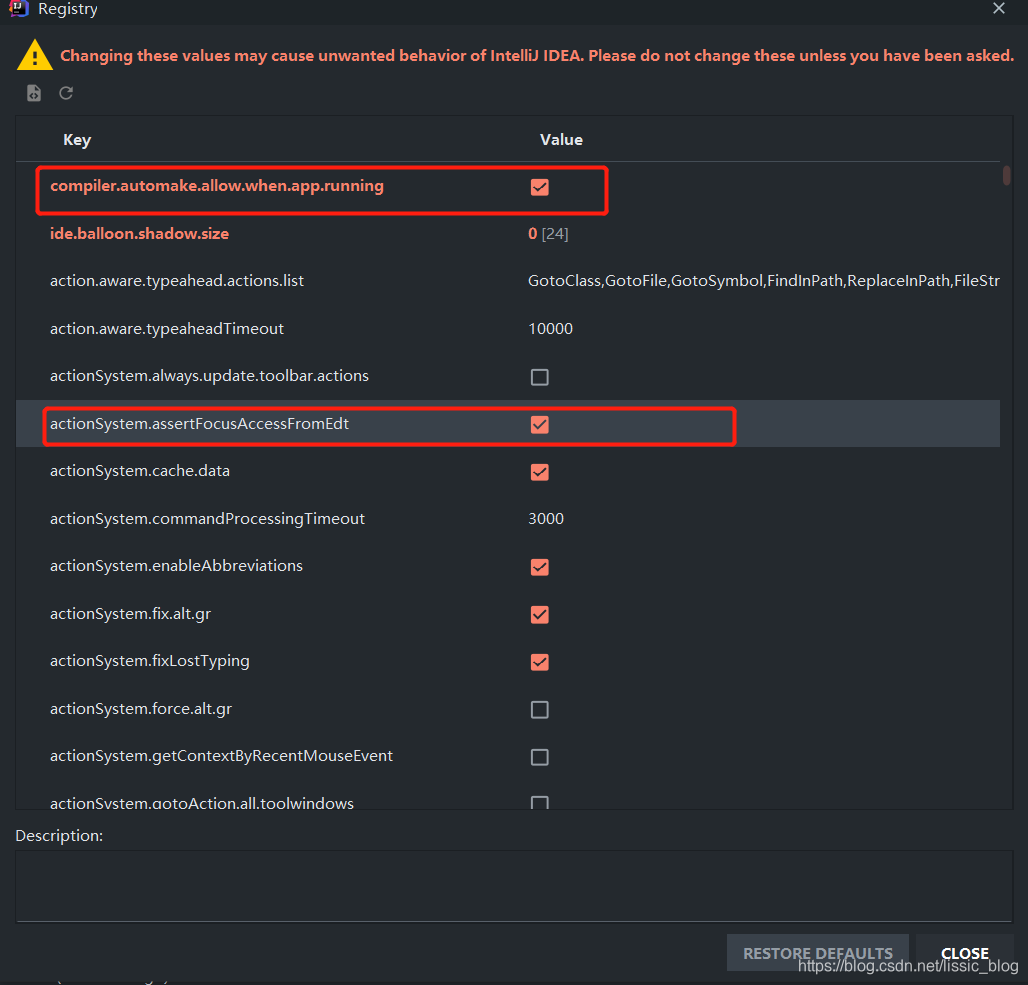Toggle actionSystem.assertFocusAccessFromEdt checkbox
The height and width of the screenshot is (985, 1028).
[x=540, y=424]
